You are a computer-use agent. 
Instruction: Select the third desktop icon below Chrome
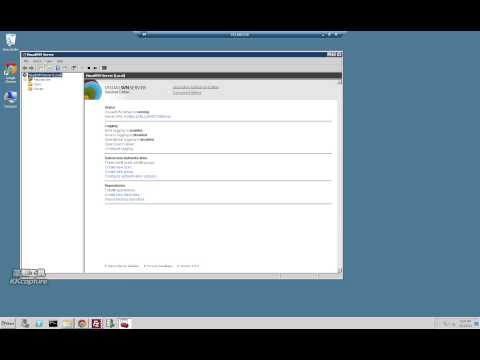pyautogui.click(x=10, y=99)
